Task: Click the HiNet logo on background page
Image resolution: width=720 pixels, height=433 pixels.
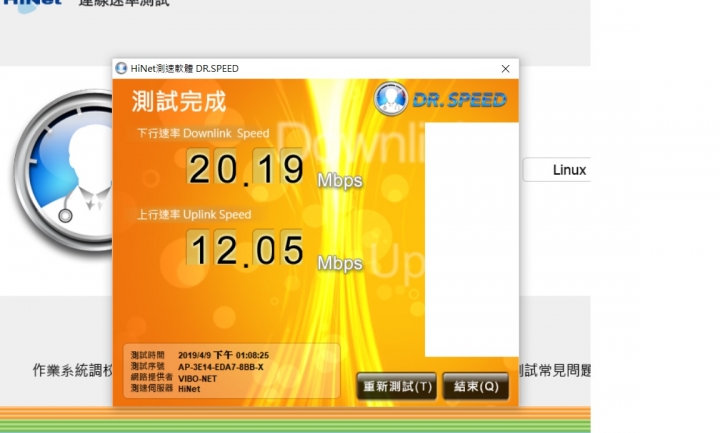Action: coord(32,4)
